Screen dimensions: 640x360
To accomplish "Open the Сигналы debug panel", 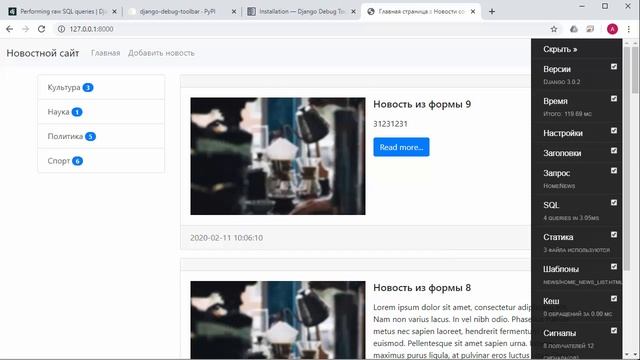I will tap(559, 333).
